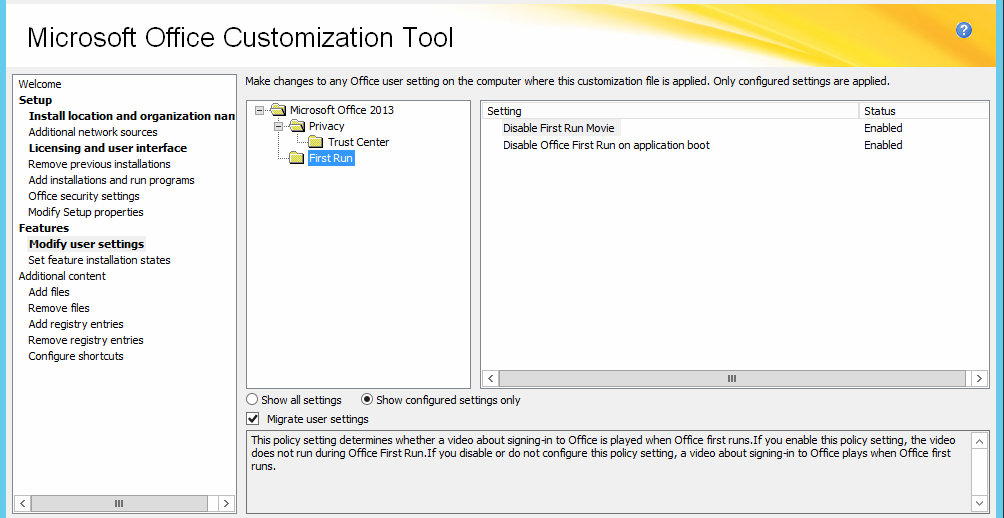This screenshot has width=1004, height=518.
Task: Click description box scroll down arrow
Action: point(979,502)
